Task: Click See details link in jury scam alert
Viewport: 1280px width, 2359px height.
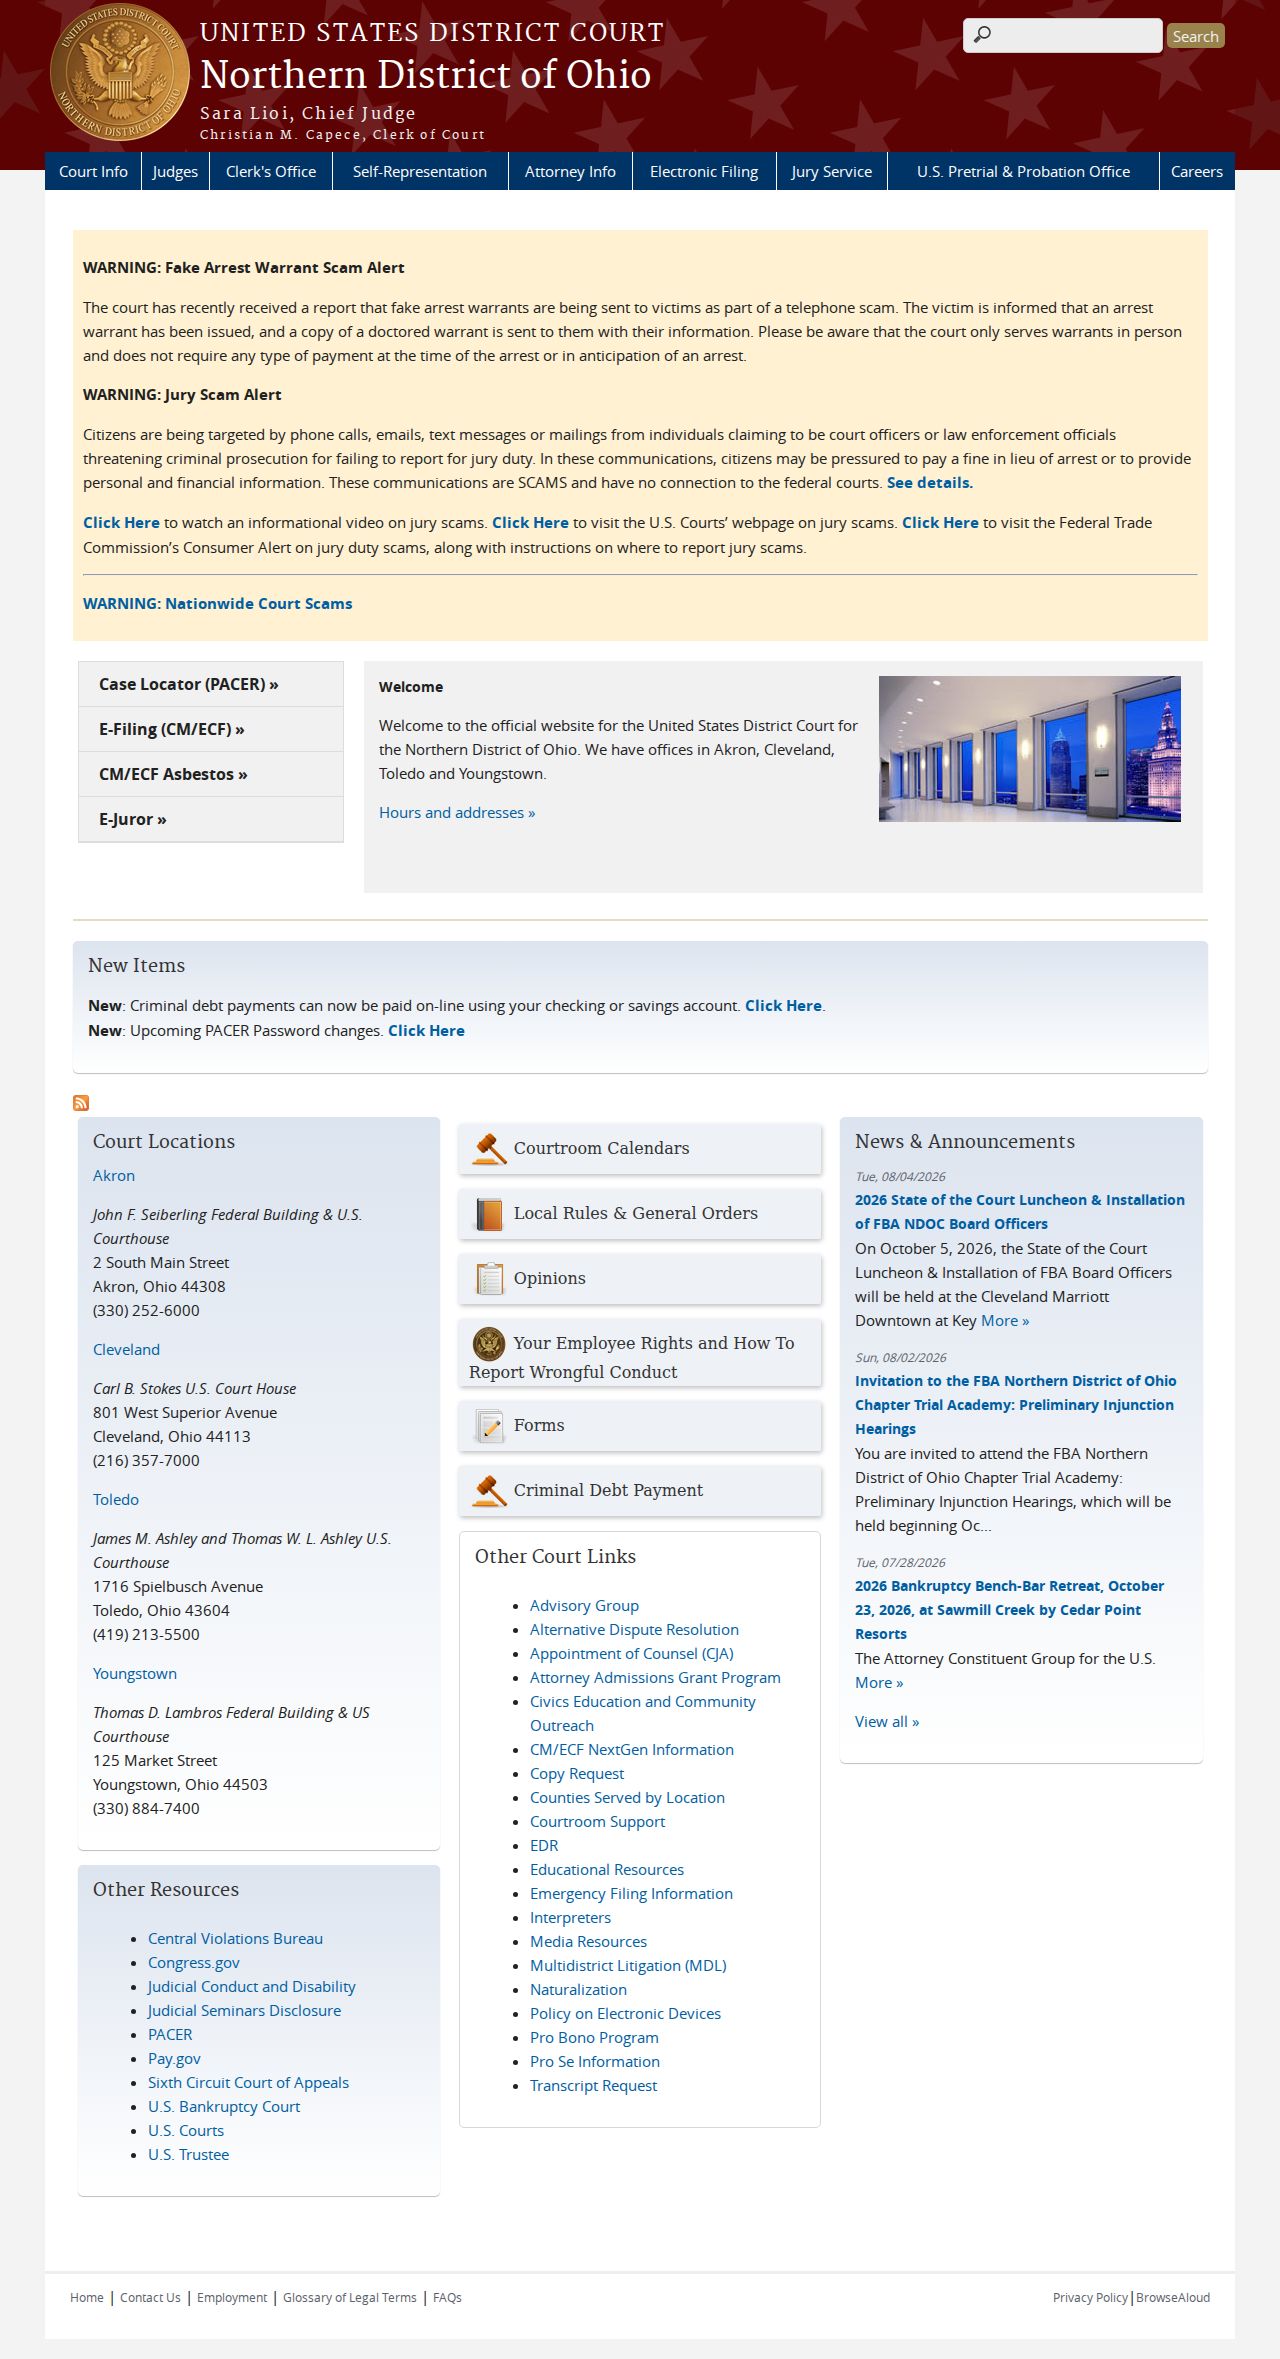Action: pos(930,483)
